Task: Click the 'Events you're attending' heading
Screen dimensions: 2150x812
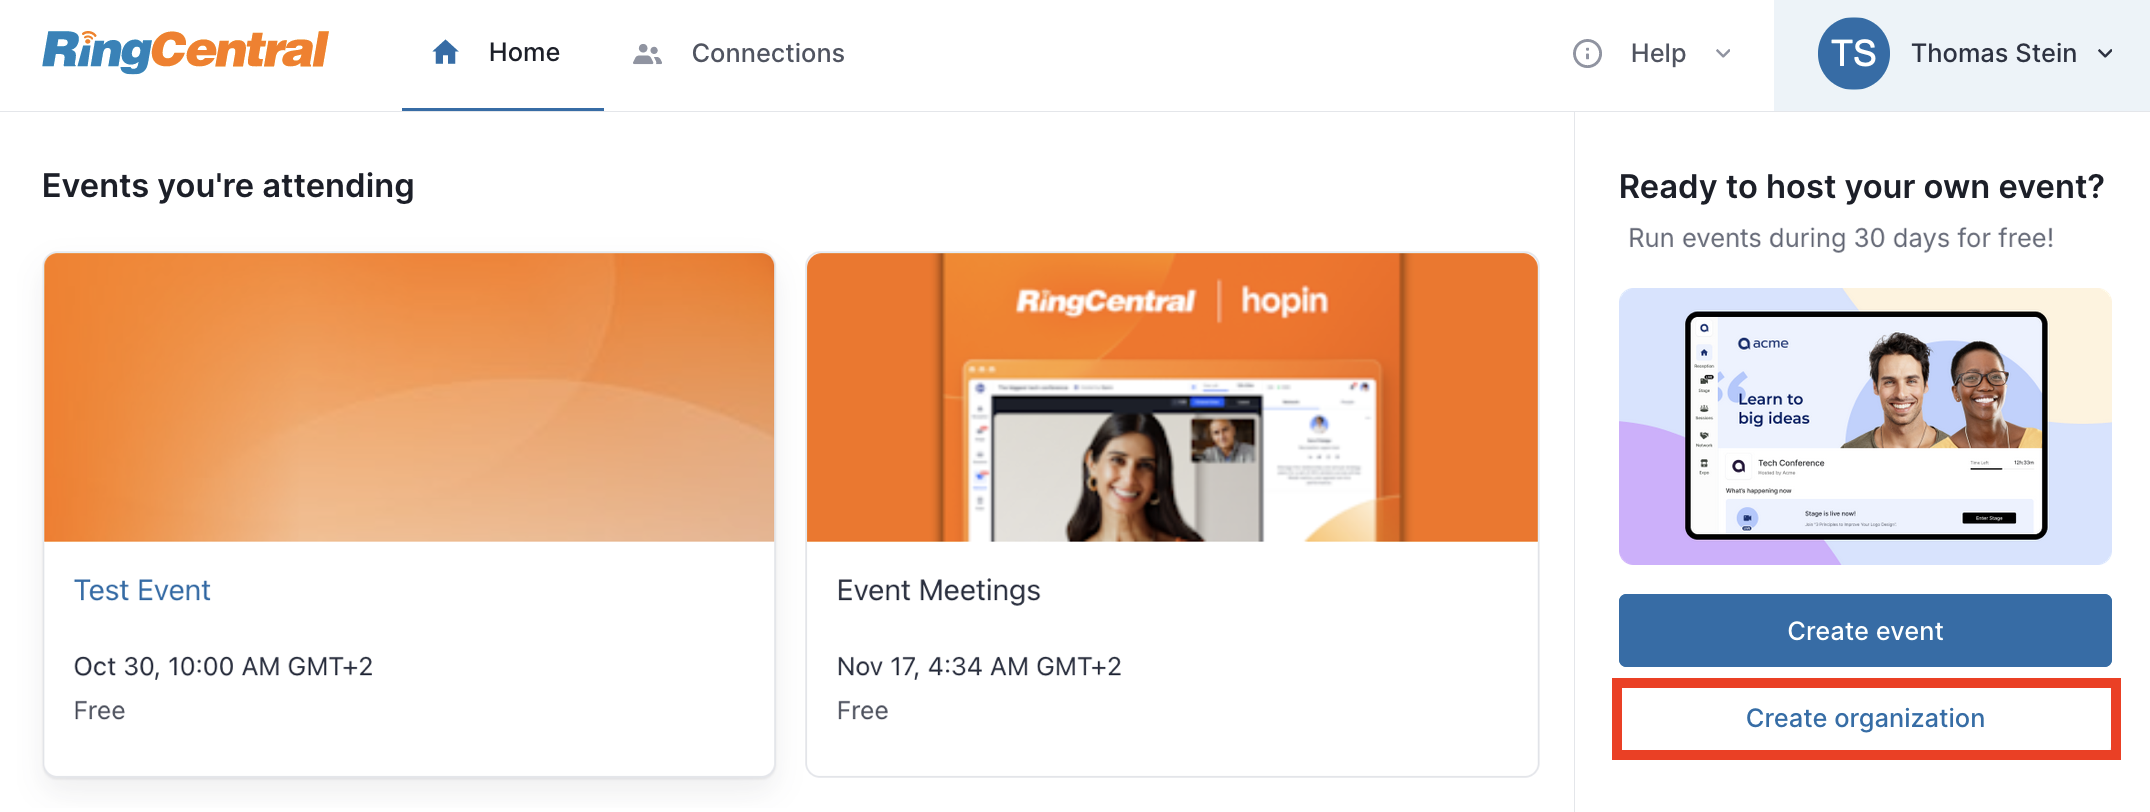Action: 228,186
